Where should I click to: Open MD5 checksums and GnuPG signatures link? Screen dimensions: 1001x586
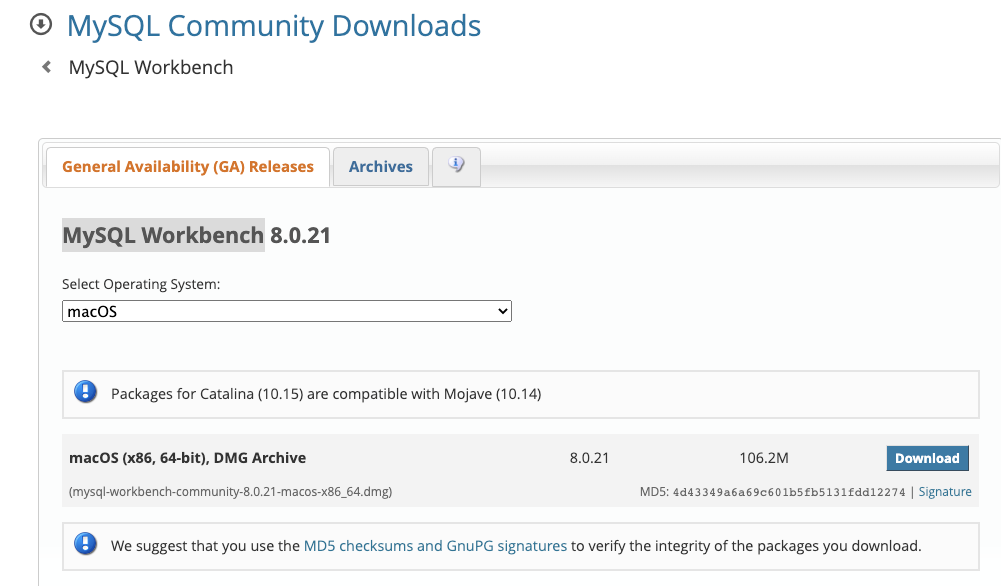pyautogui.click(x=435, y=546)
